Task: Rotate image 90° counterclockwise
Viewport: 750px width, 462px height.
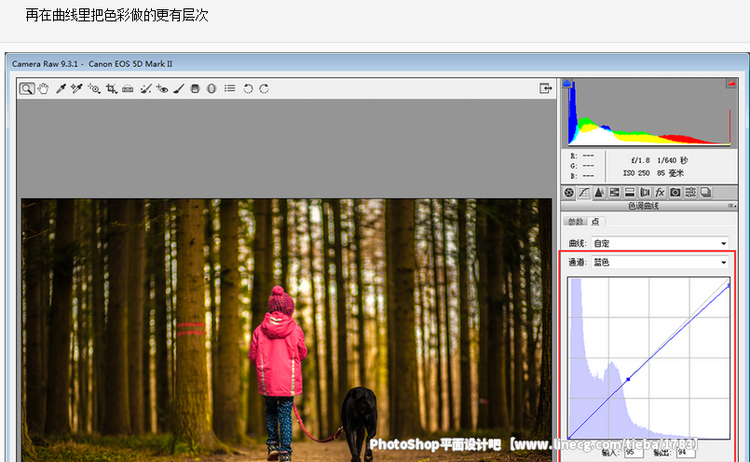Action: pyautogui.click(x=248, y=88)
